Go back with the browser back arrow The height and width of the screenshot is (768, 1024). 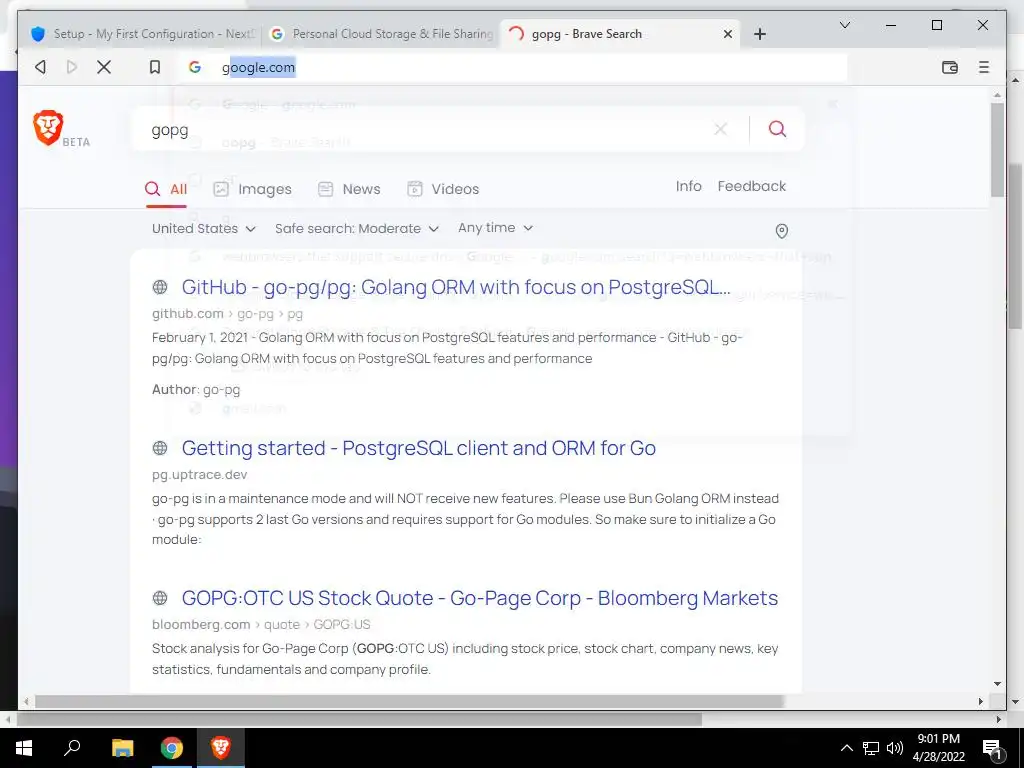click(40, 67)
